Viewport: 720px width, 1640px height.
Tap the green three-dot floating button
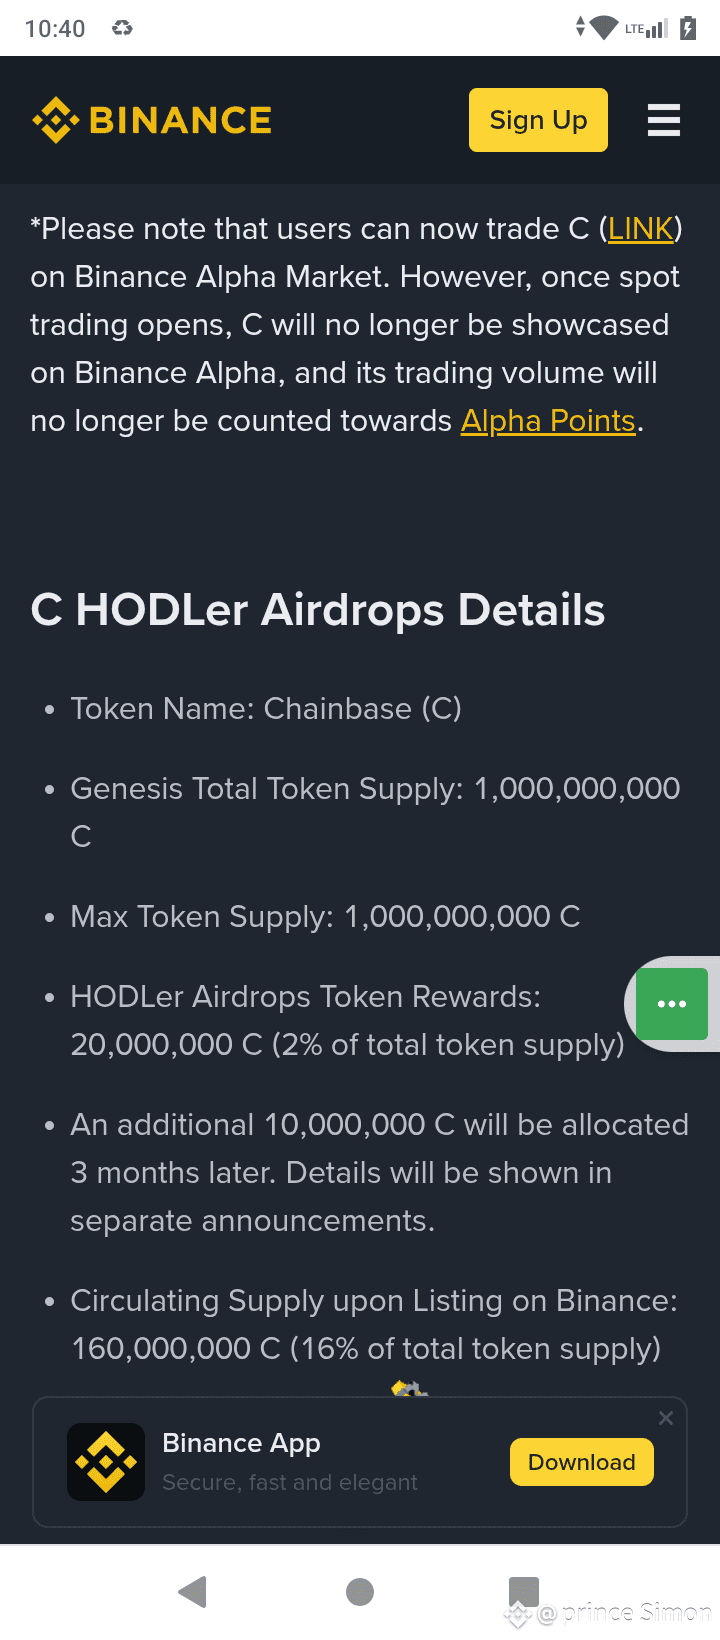coord(672,1004)
